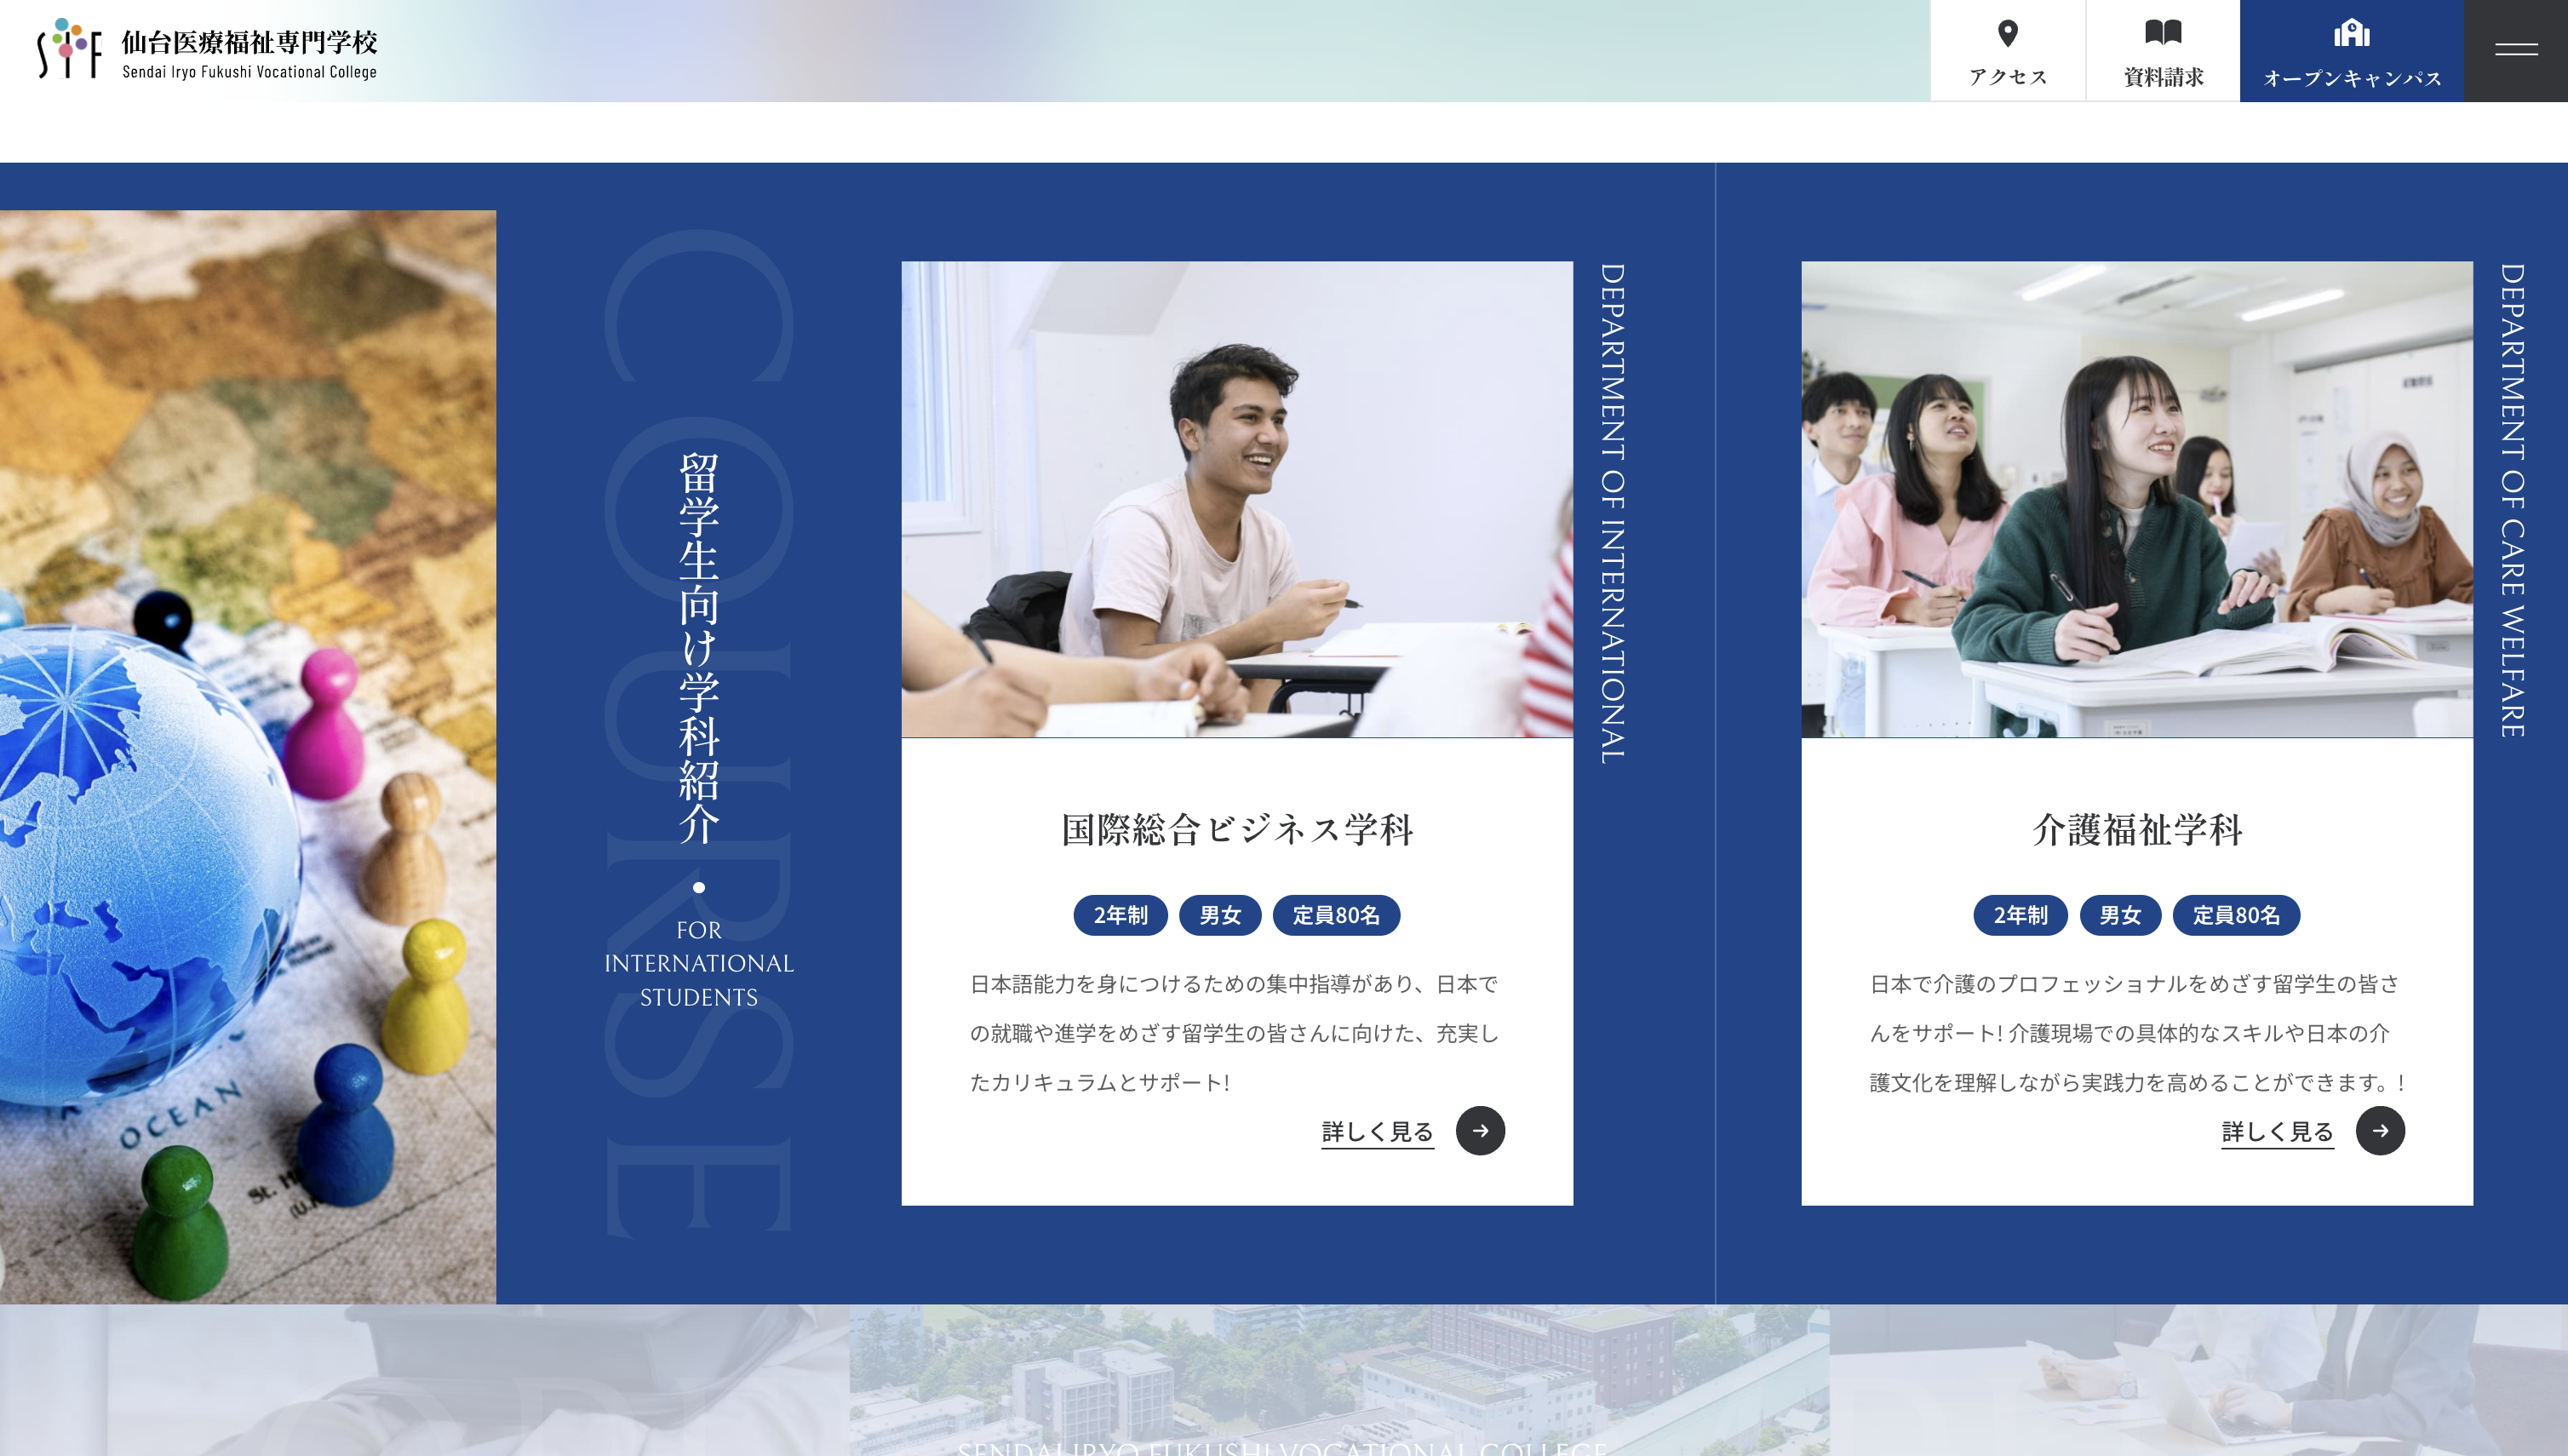
Task: Click the classroom students photo
Action: [2136, 499]
